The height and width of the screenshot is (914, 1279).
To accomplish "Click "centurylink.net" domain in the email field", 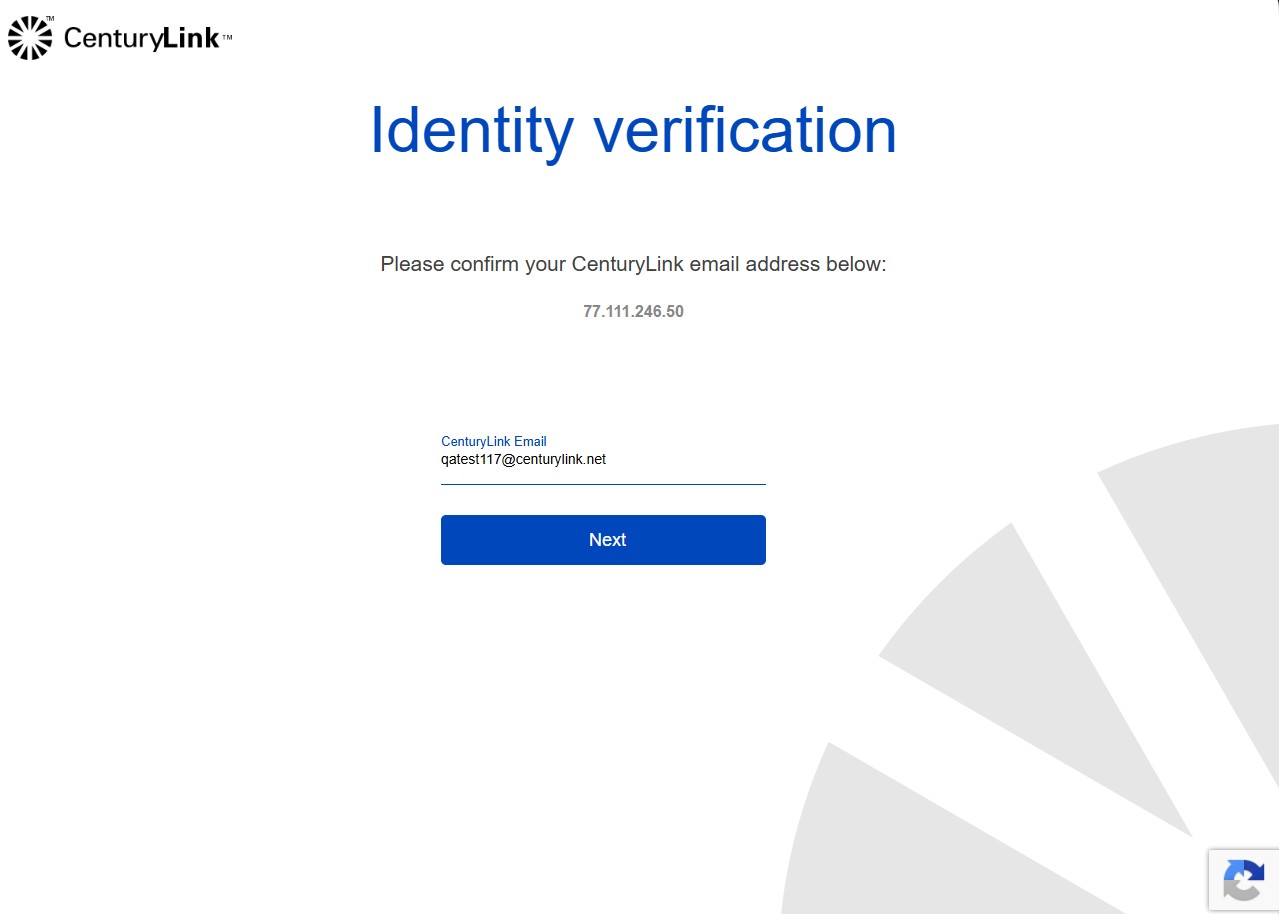I will [x=560, y=460].
